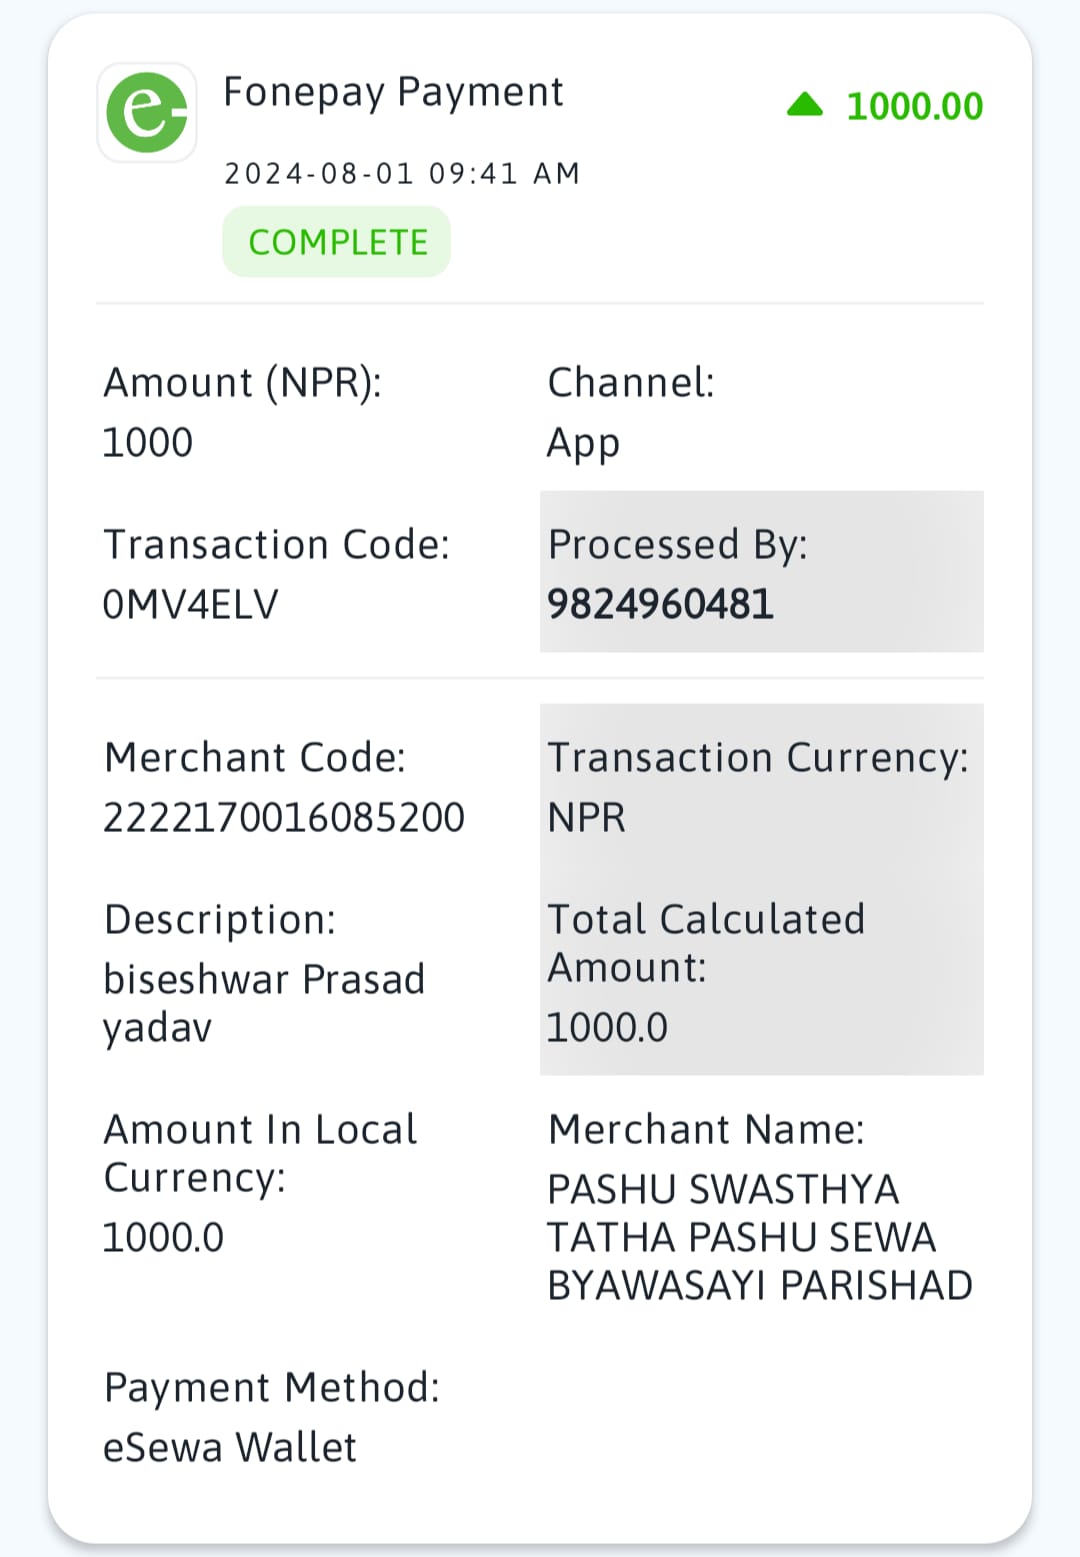The width and height of the screenshot is (1080, 1557).
Task: Tap the transaction date 2024-08-01 09:41 AM
Action: click(x=402, y=174)
